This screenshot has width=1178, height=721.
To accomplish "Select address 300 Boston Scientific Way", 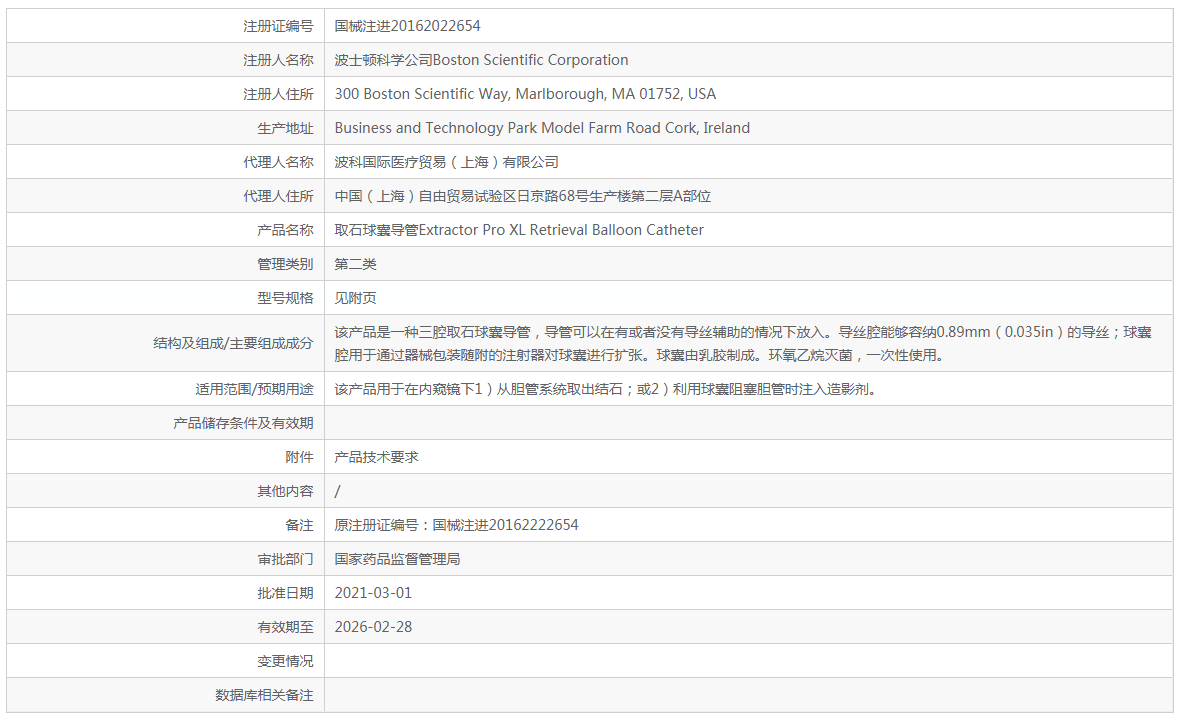I will pyautogui.click(x=525, y=94).
